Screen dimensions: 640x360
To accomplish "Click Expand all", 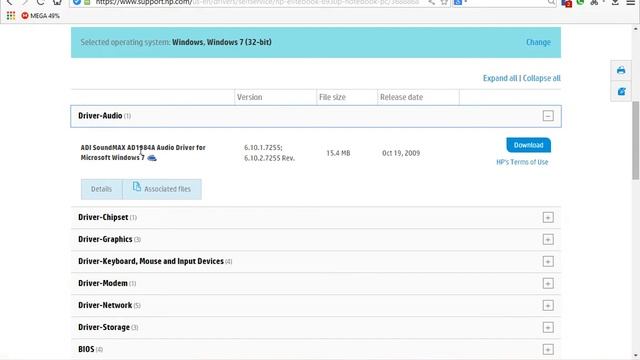I will (500, 78).
